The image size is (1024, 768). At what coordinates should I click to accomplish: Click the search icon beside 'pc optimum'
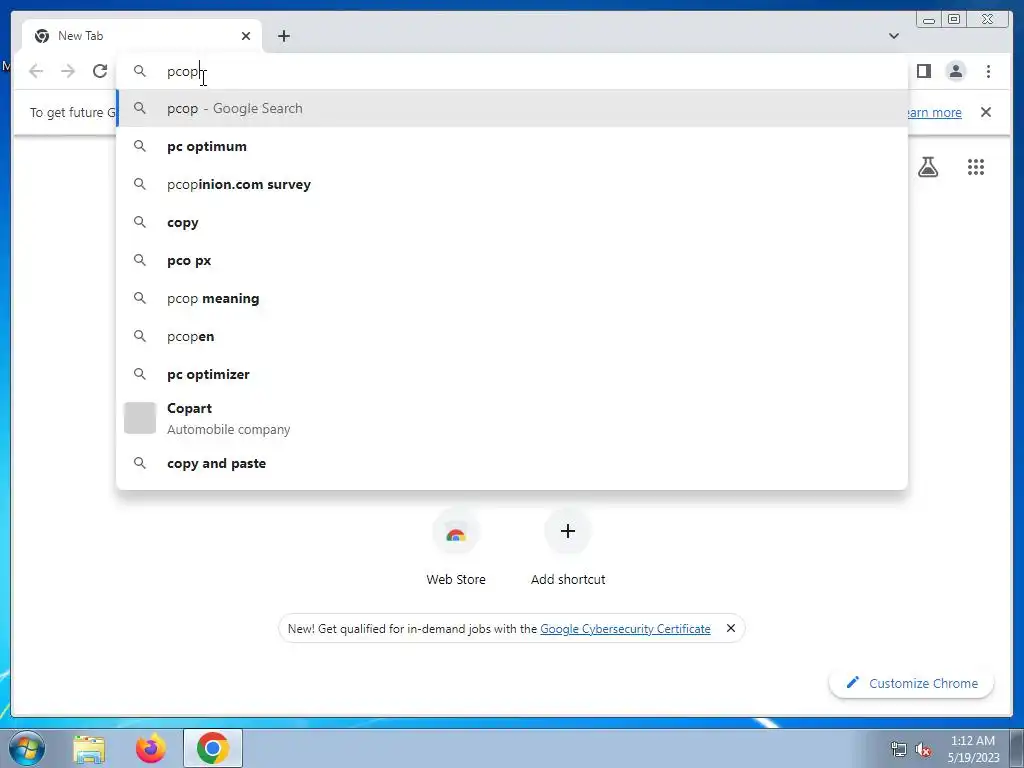140,146
